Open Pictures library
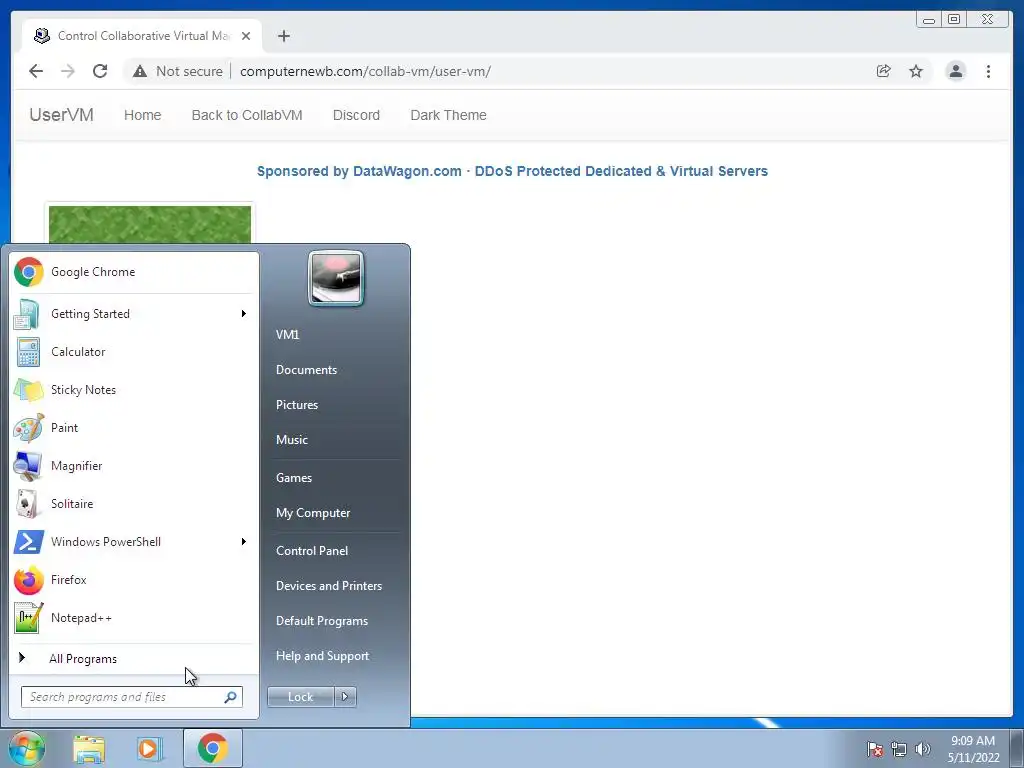The height and width of the screenshot is (768, 1024). pos(297,405)
